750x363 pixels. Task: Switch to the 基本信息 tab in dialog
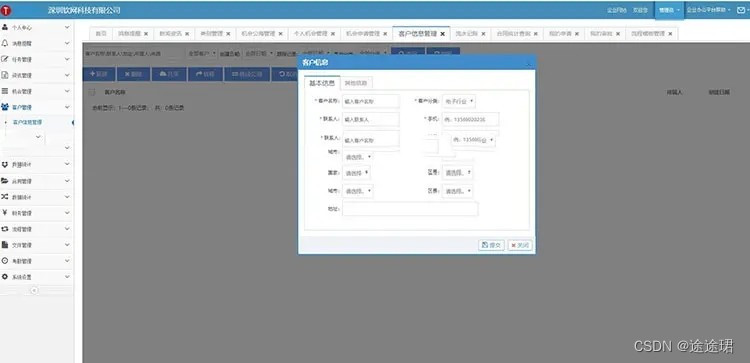322,83
